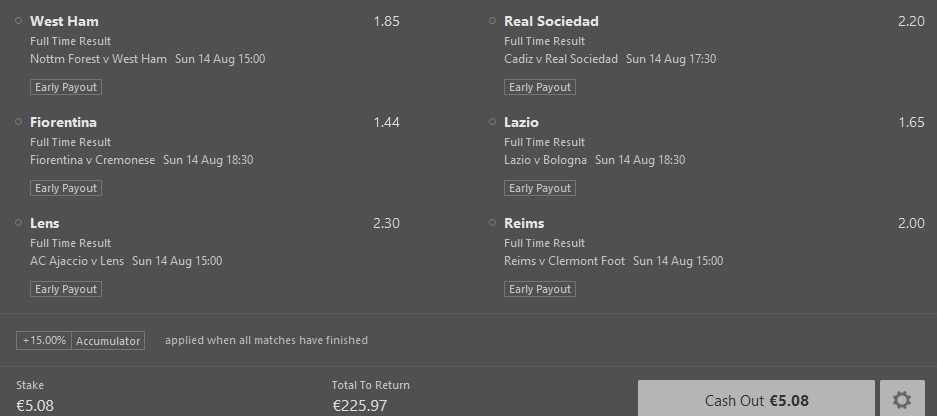Click the status circle beside Real Sociedad

click(492, 21)
